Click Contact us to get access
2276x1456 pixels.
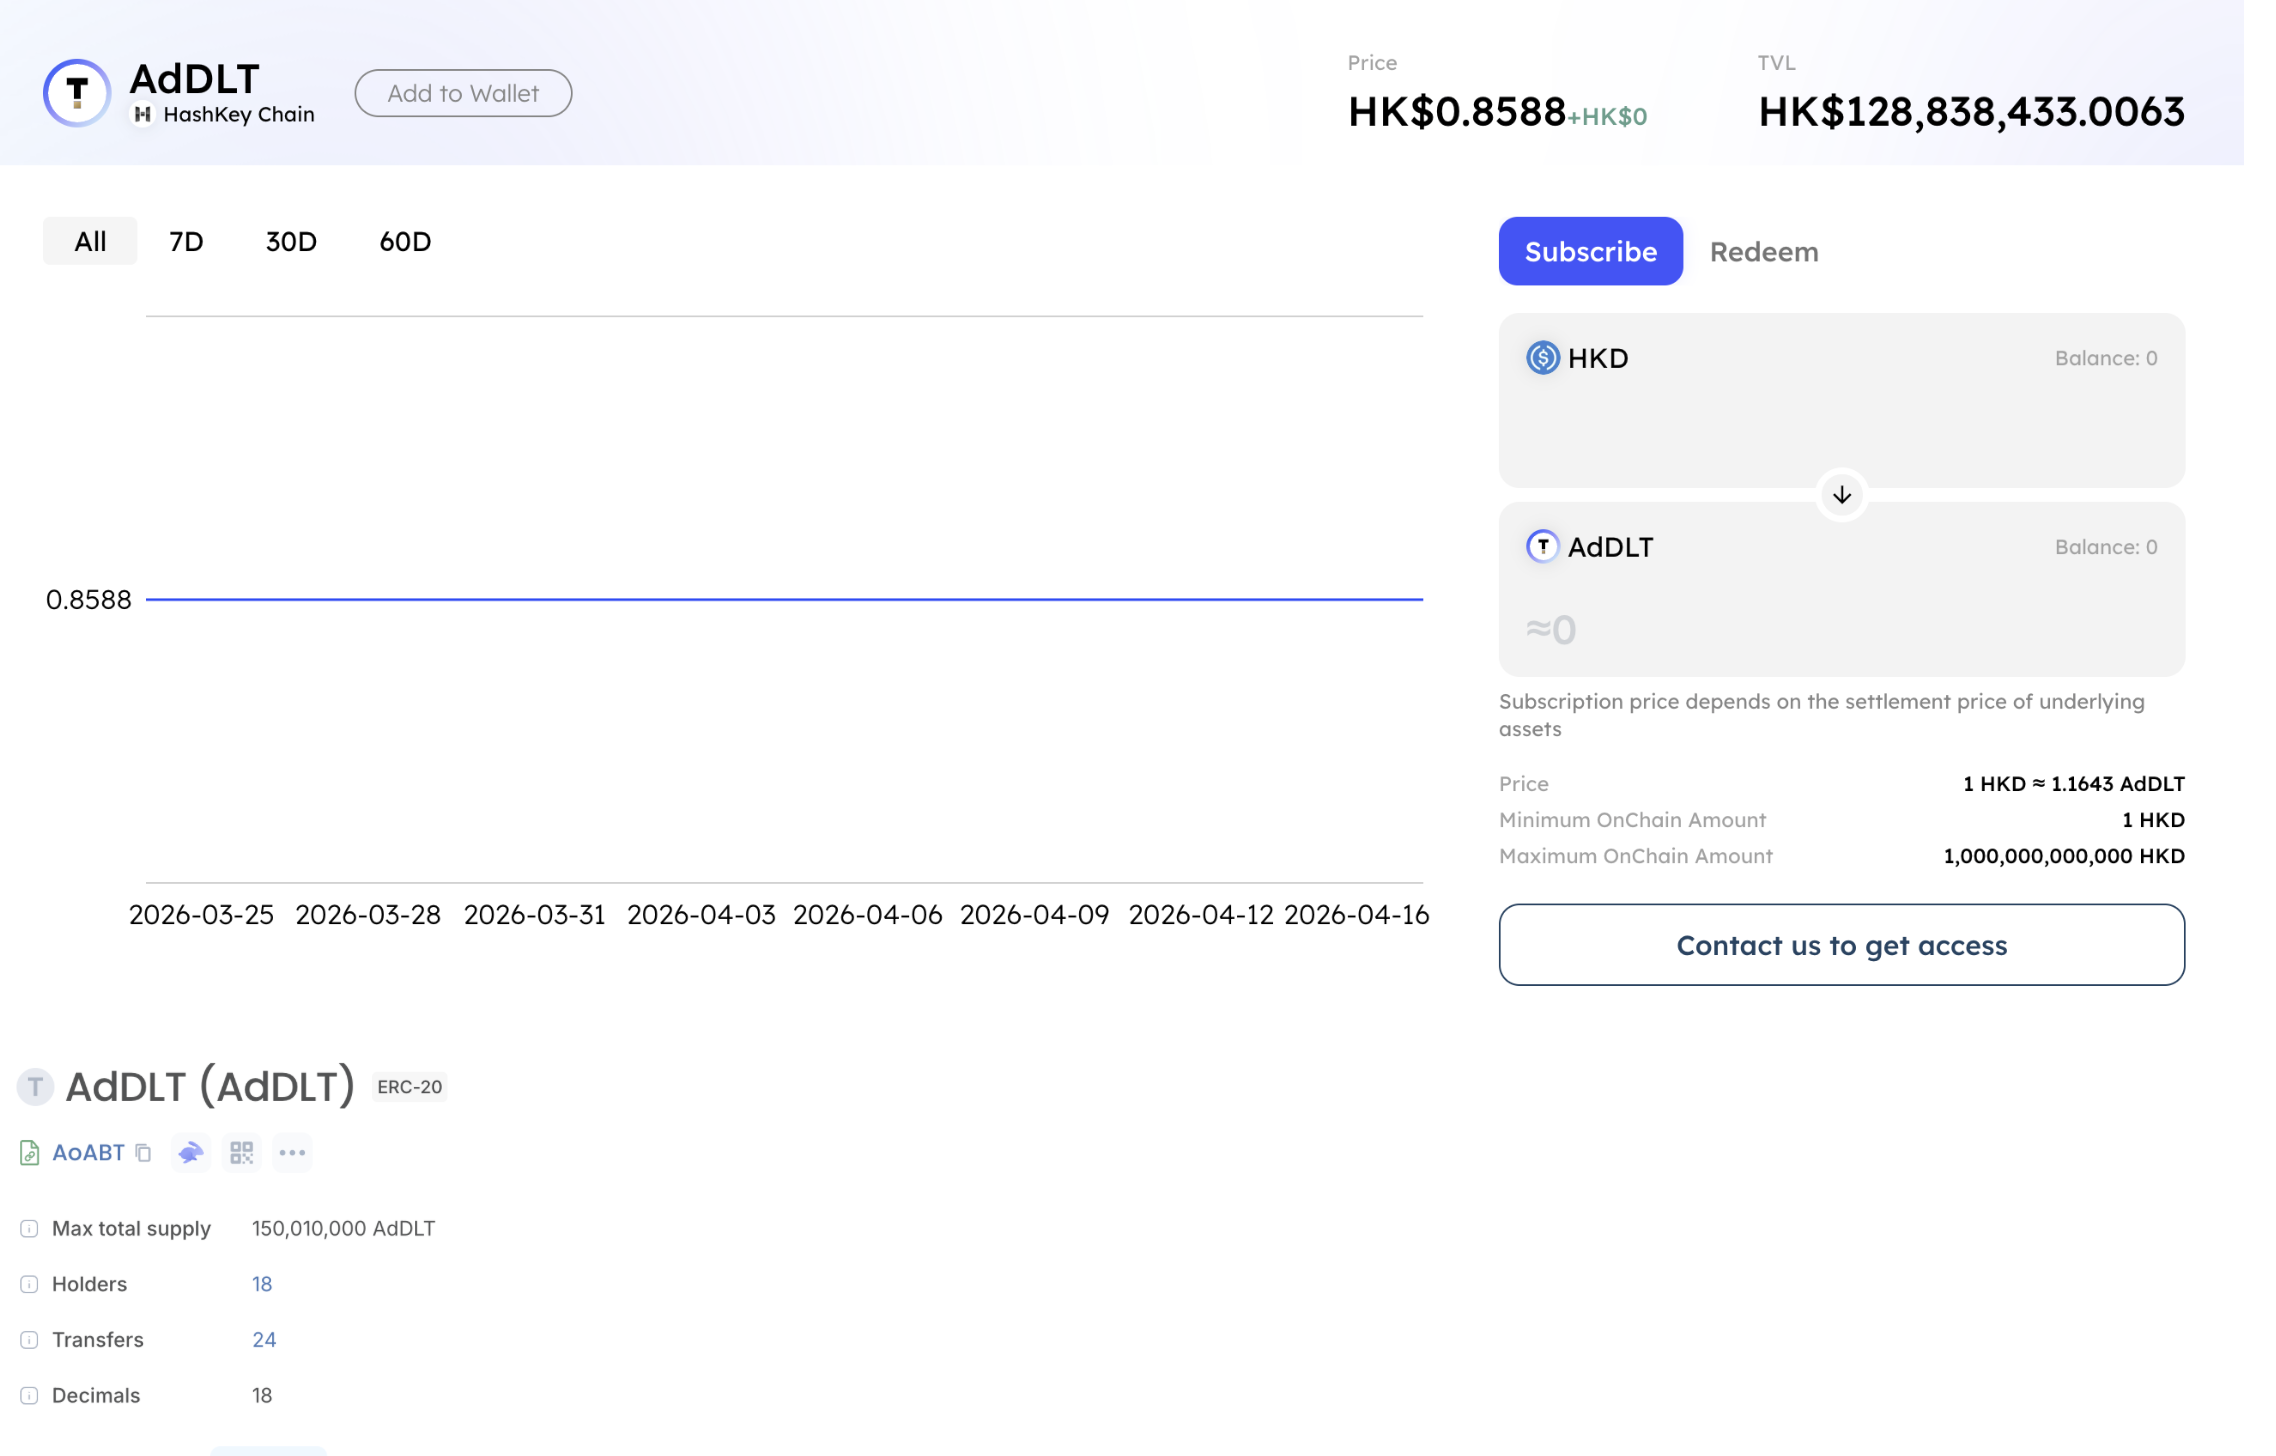(1841, 945)
